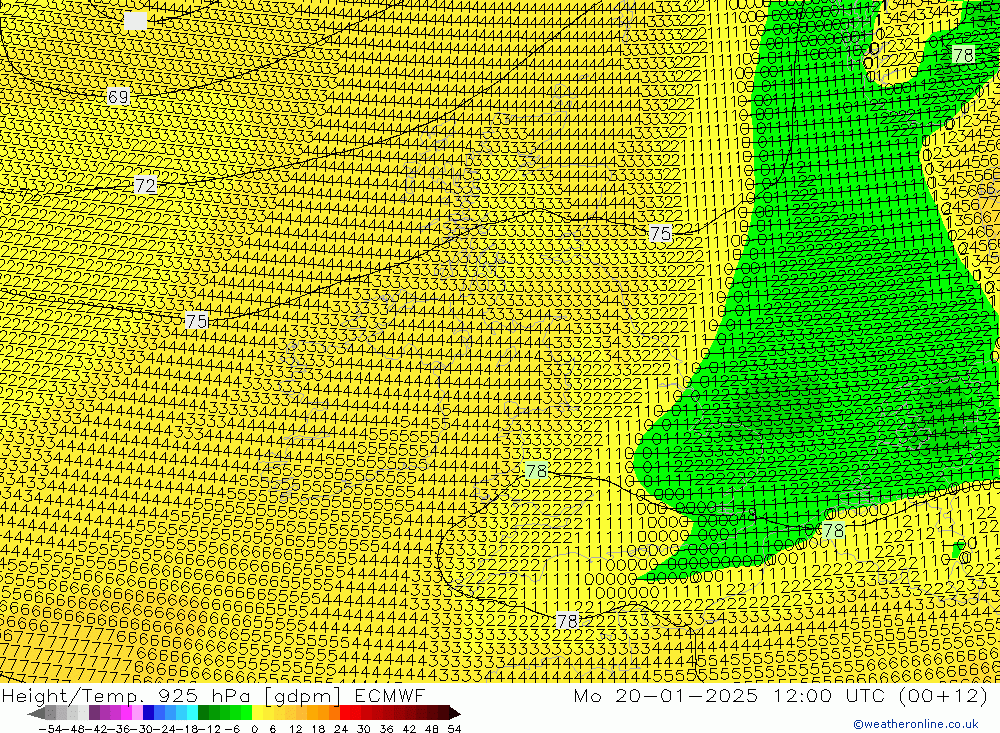This screenshot has height=733, width=1000.
Task: Pick the bright red swatch above 24 in legend
Action: click(x=345, y=713)
